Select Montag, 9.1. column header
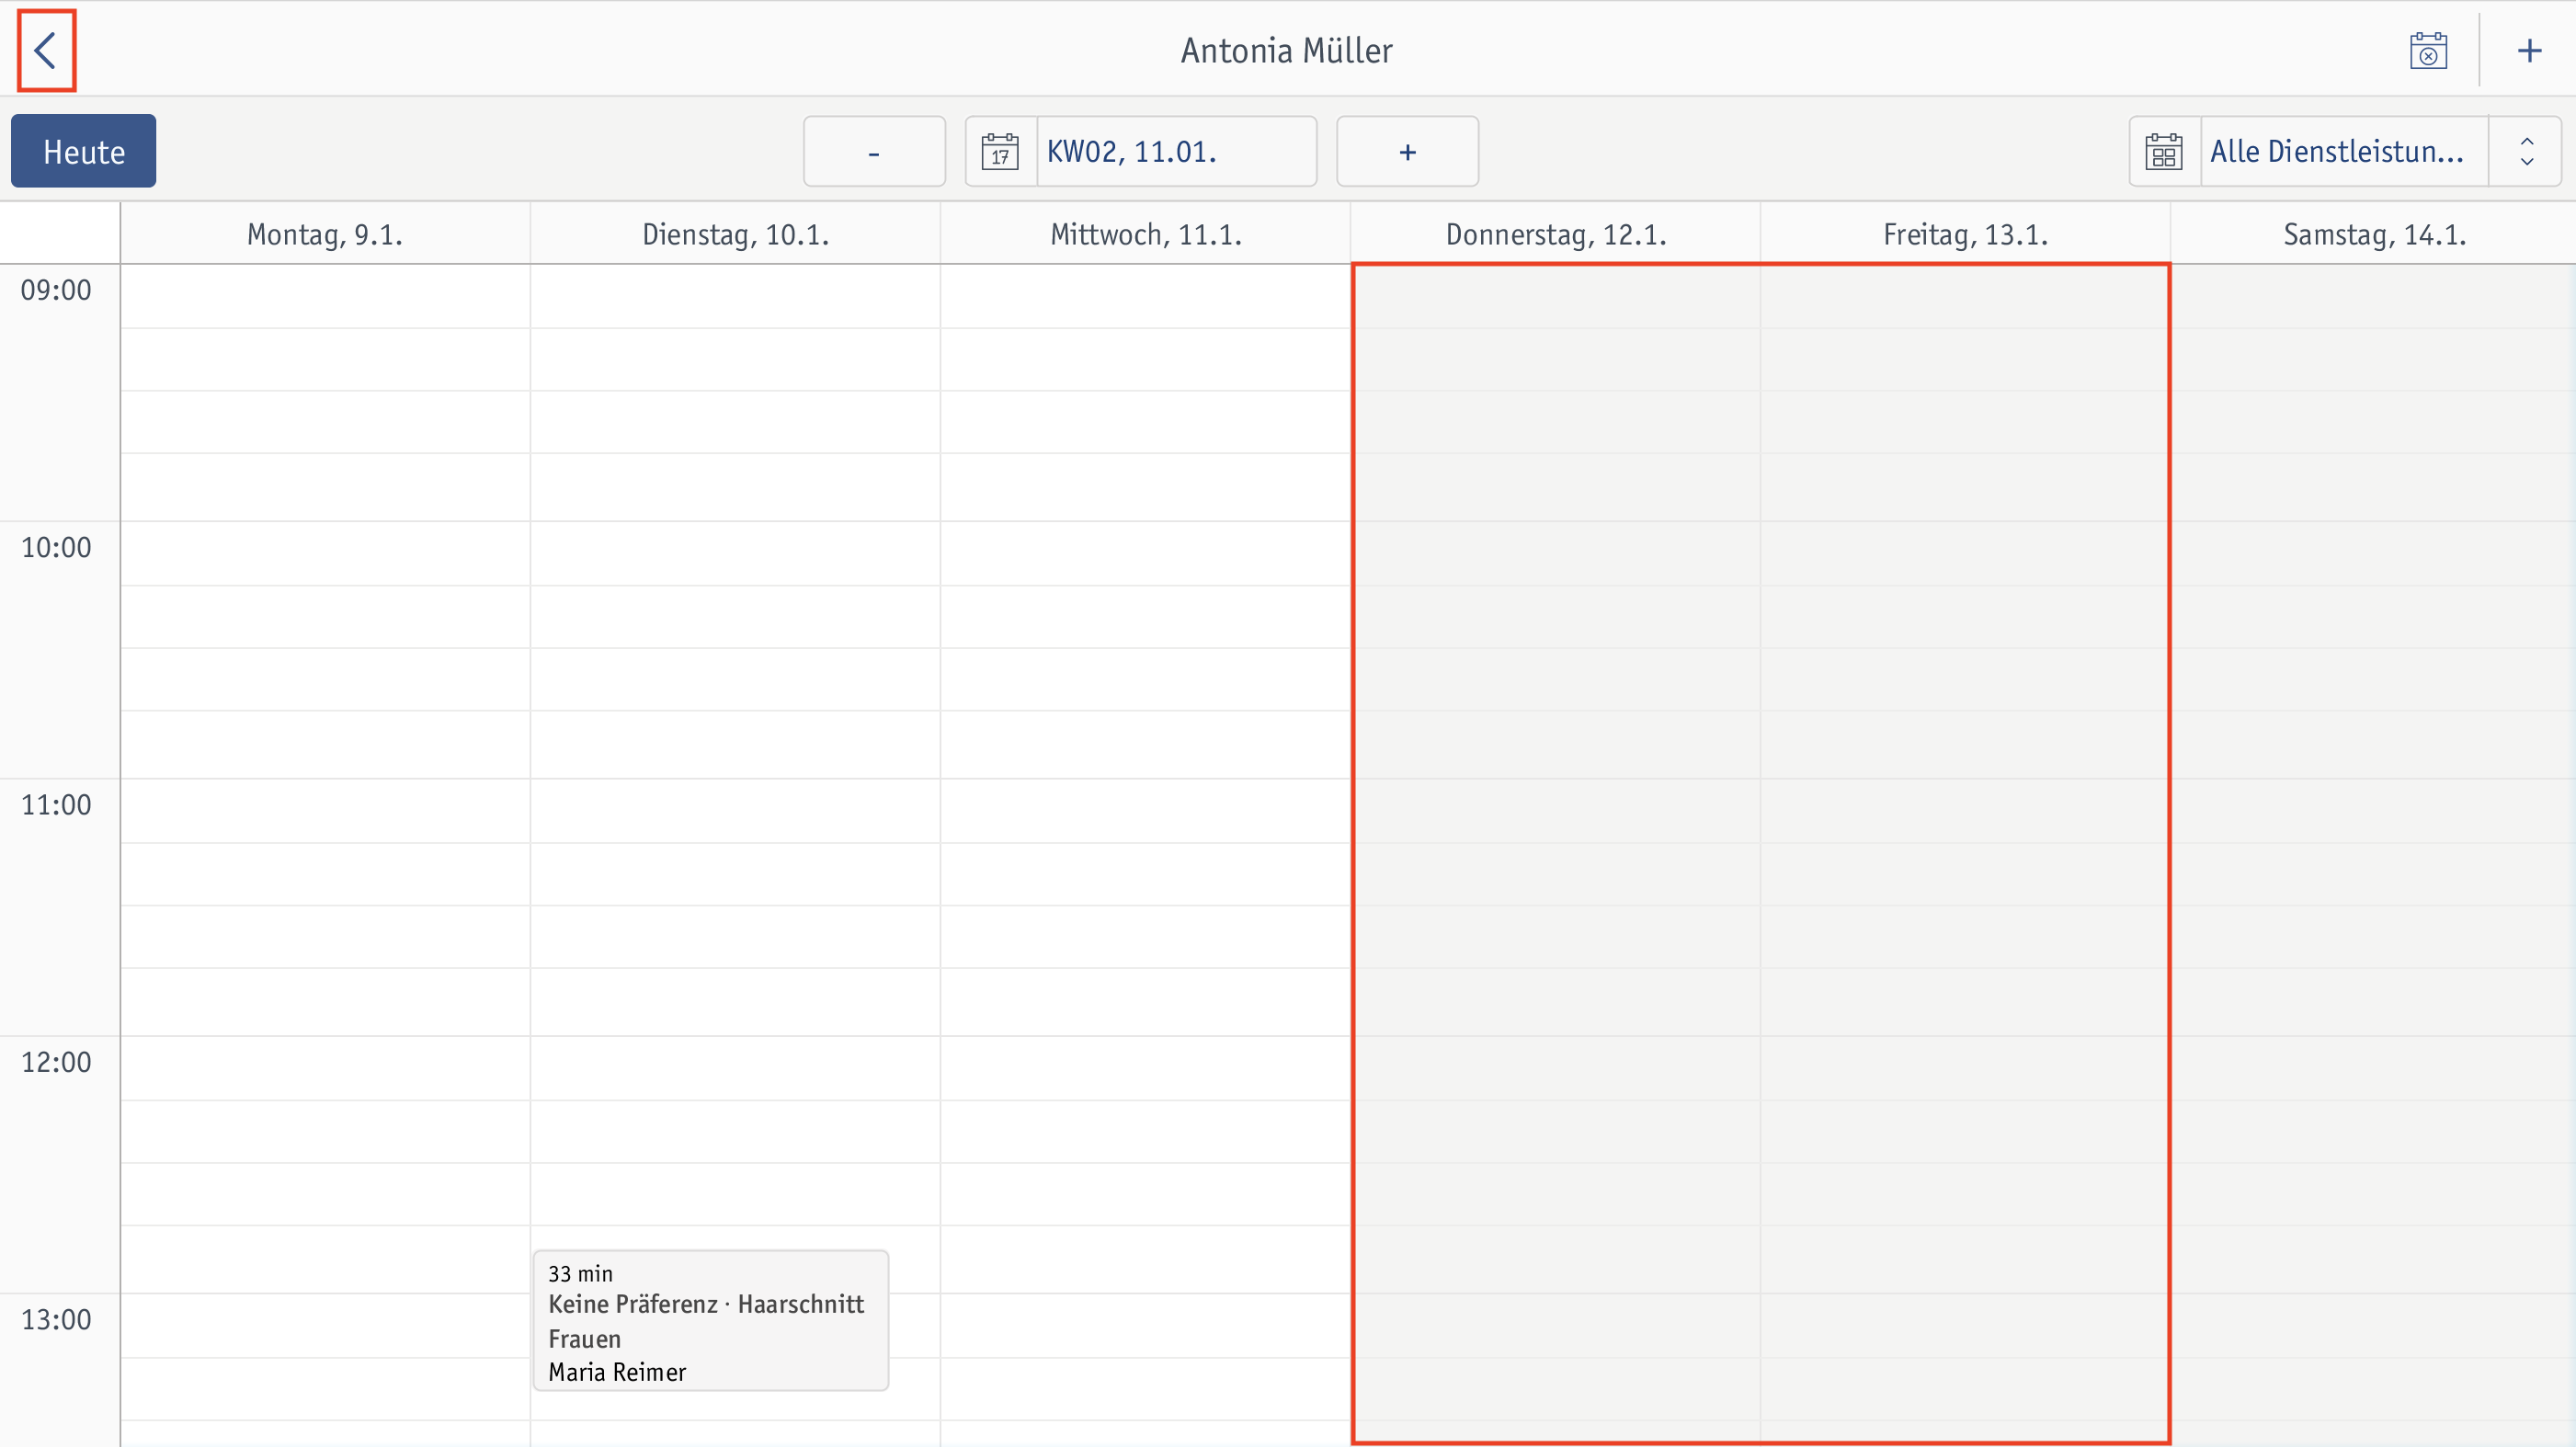The height and width of the screenshot is (1447, 2576). pos(325,234)
